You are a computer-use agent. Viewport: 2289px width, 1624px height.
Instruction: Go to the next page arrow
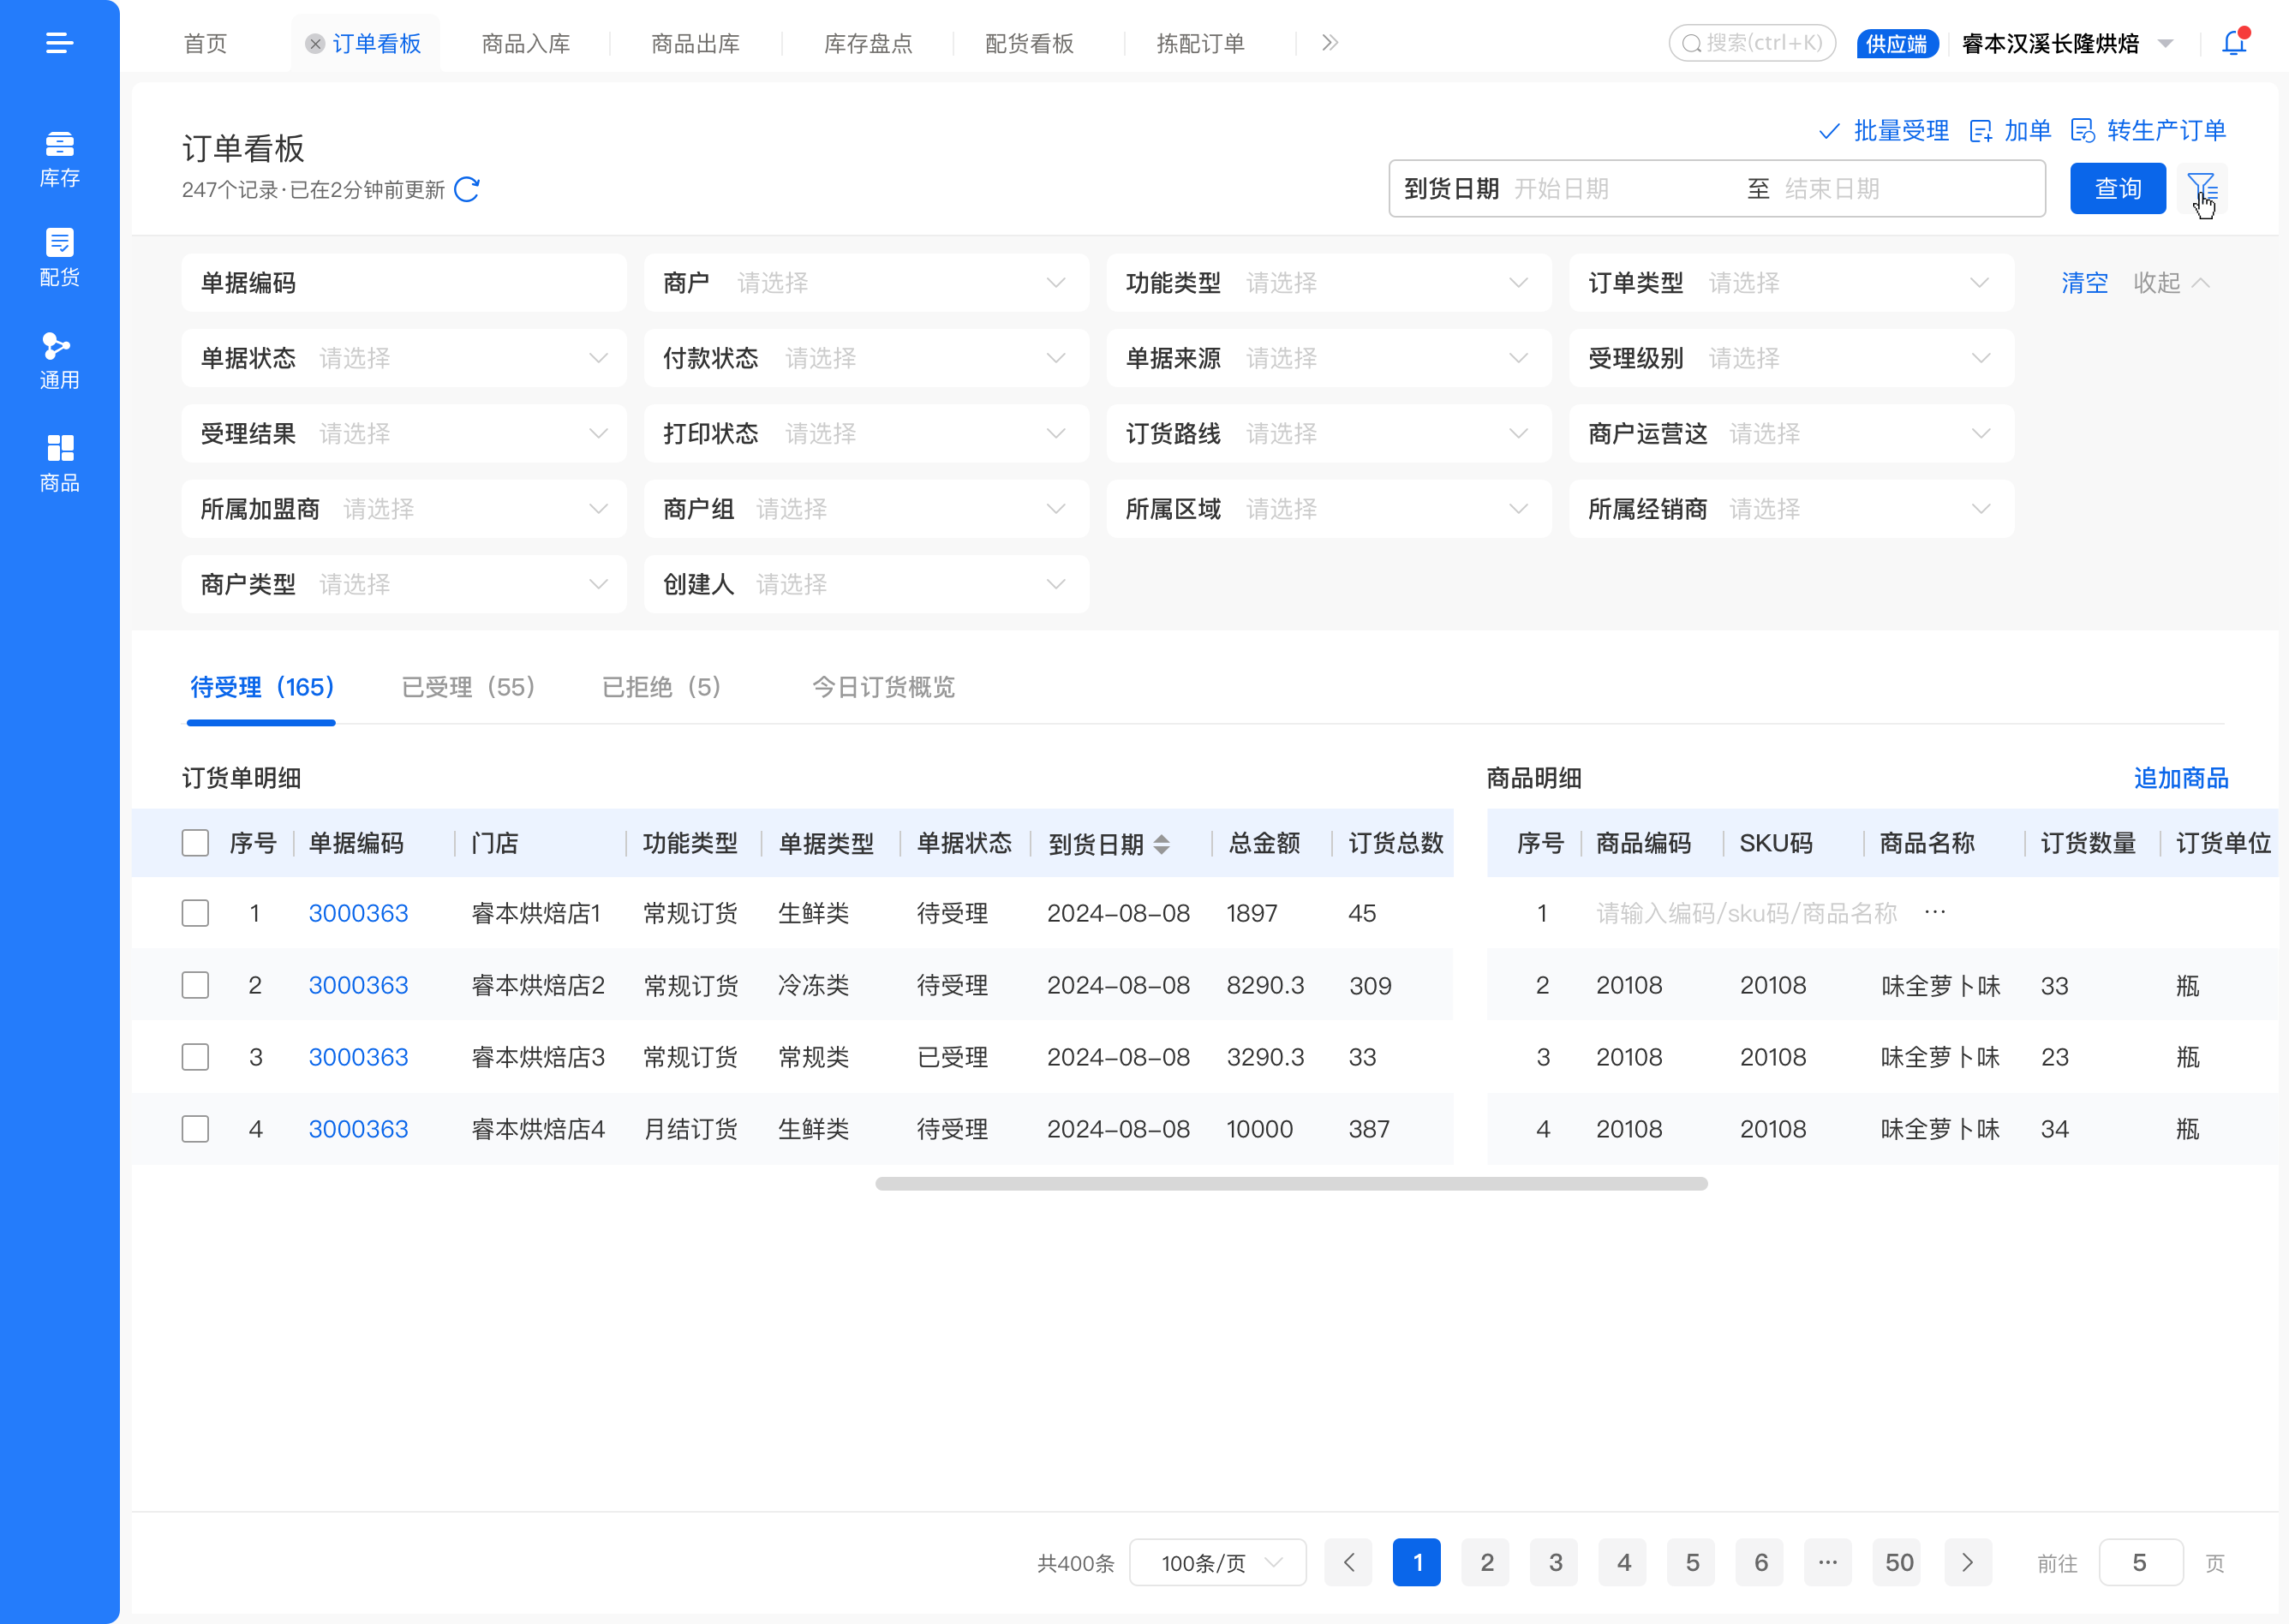click(x=1967, y=1562)
